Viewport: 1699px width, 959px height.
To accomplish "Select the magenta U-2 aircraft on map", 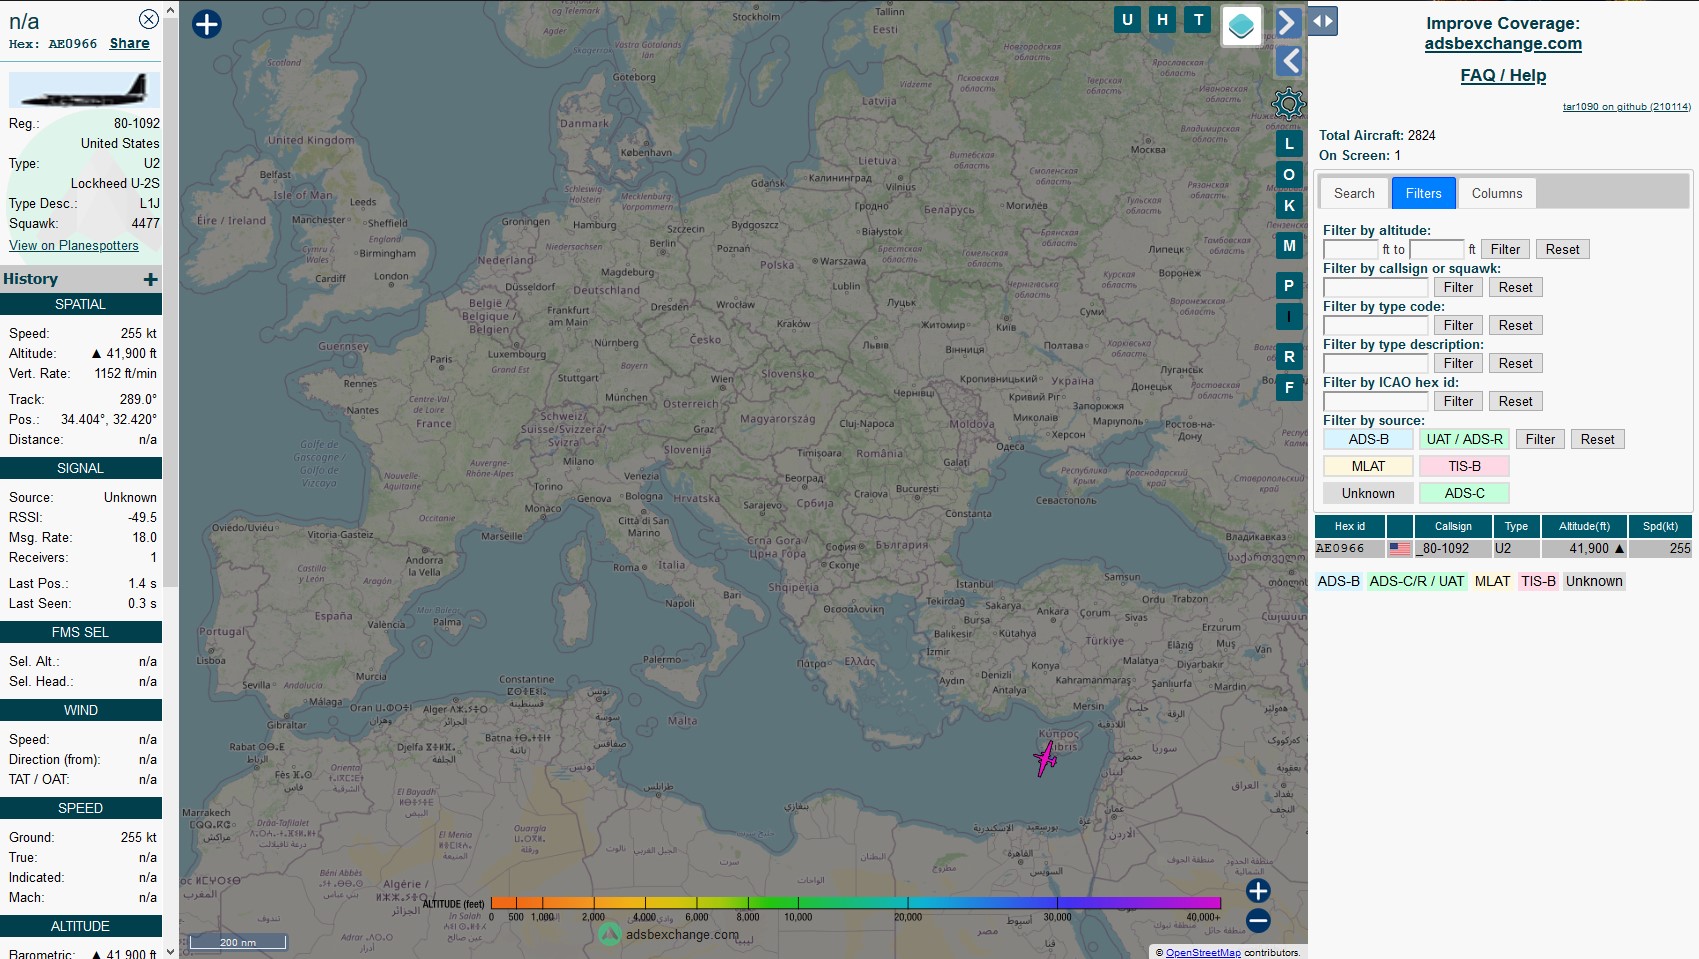I will coord(1046,759).
